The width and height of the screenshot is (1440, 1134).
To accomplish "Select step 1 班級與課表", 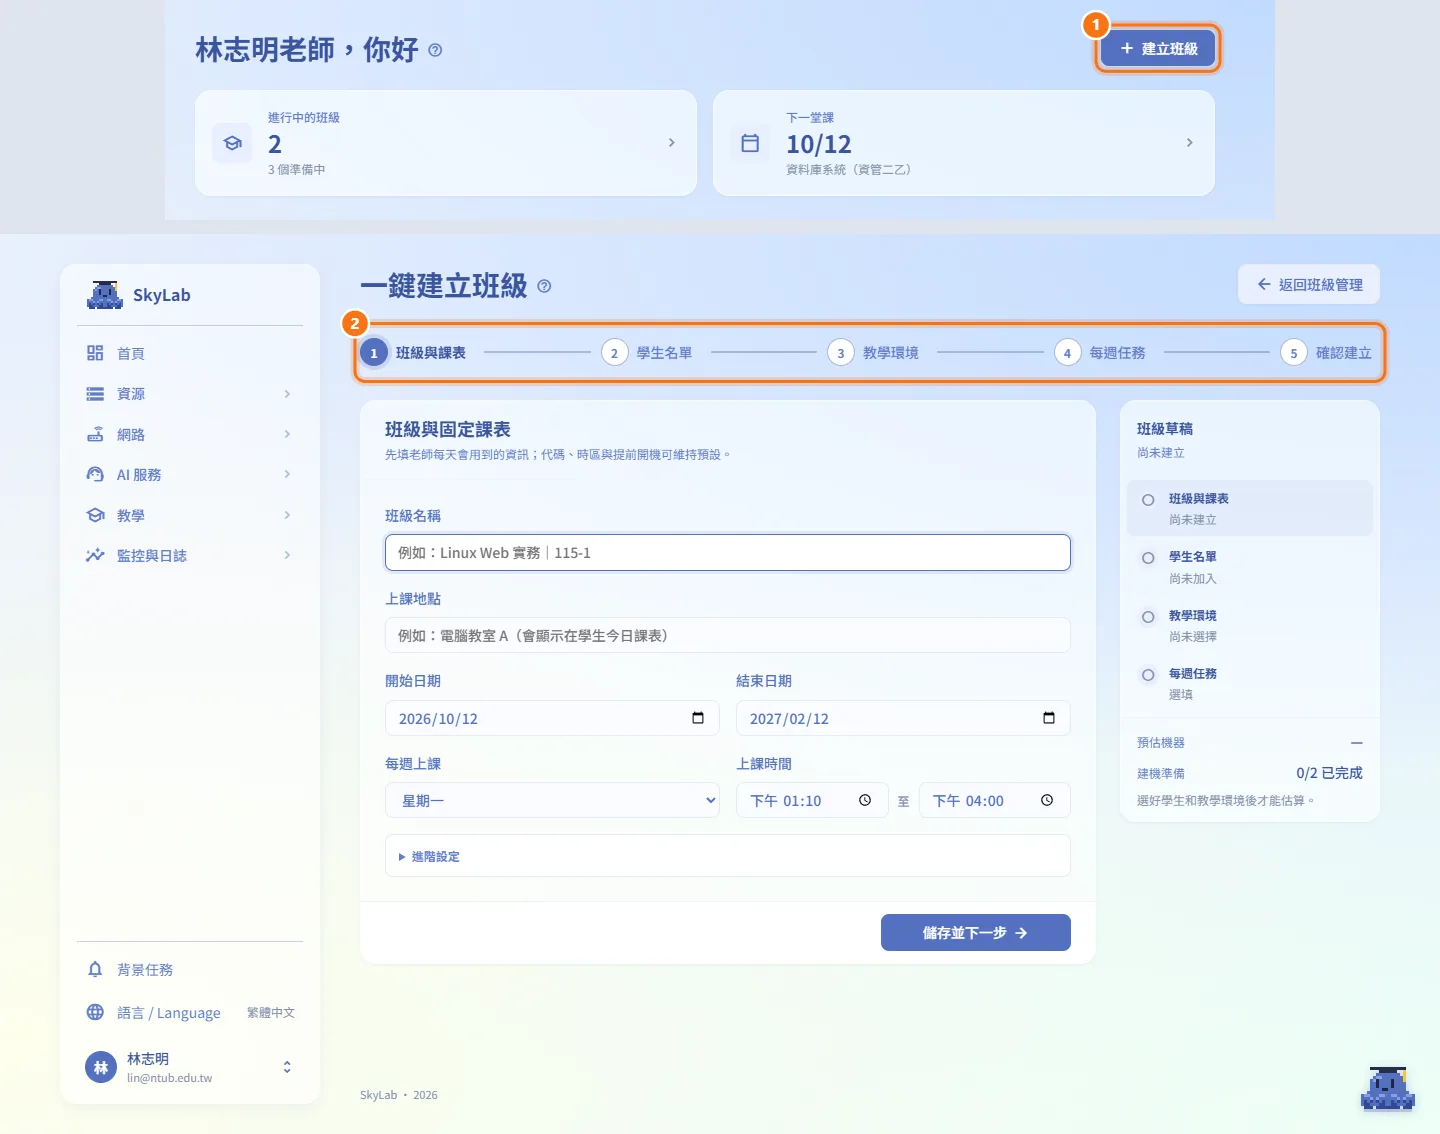I will (413, 353).
